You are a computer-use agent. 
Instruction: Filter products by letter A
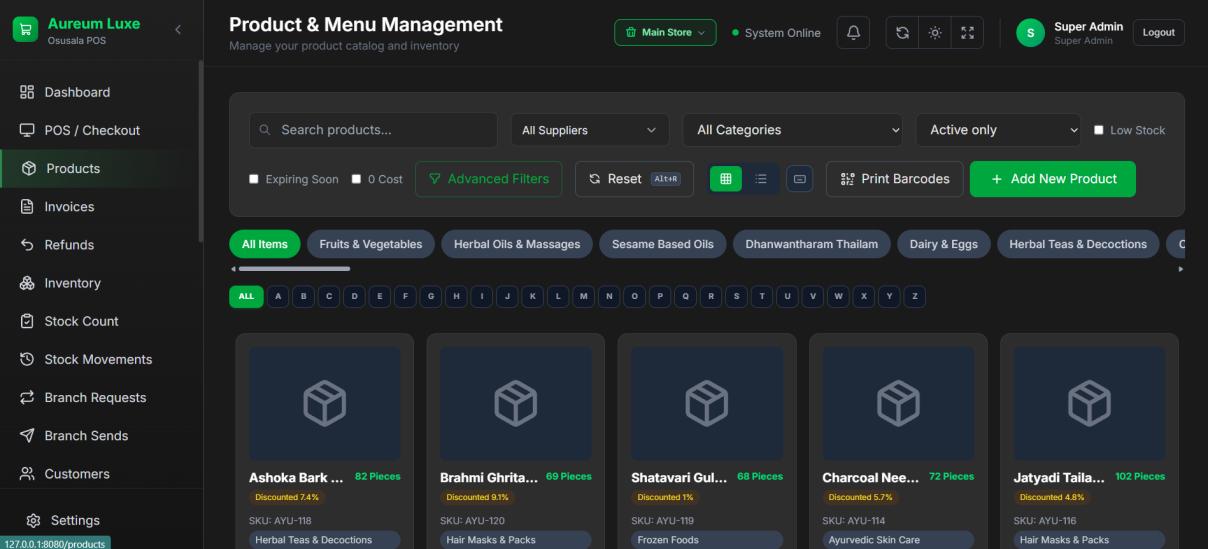tap(277, 296)
